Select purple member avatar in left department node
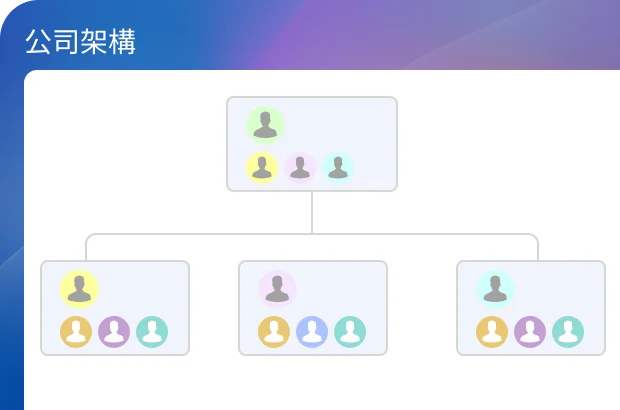The width and height of the screenshot is (620, 410). [114, 332]
